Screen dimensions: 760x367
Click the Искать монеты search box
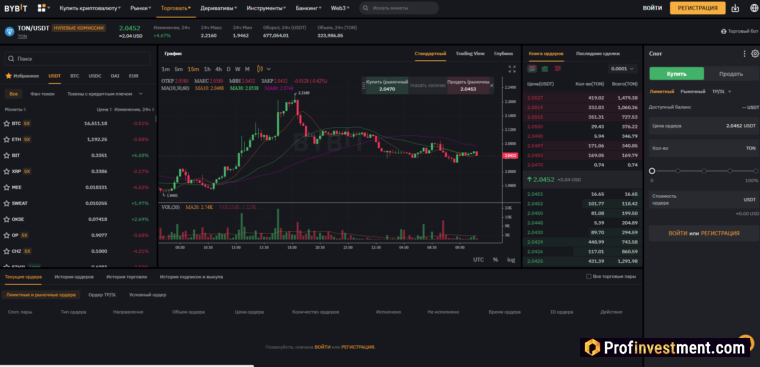(399, 8)
